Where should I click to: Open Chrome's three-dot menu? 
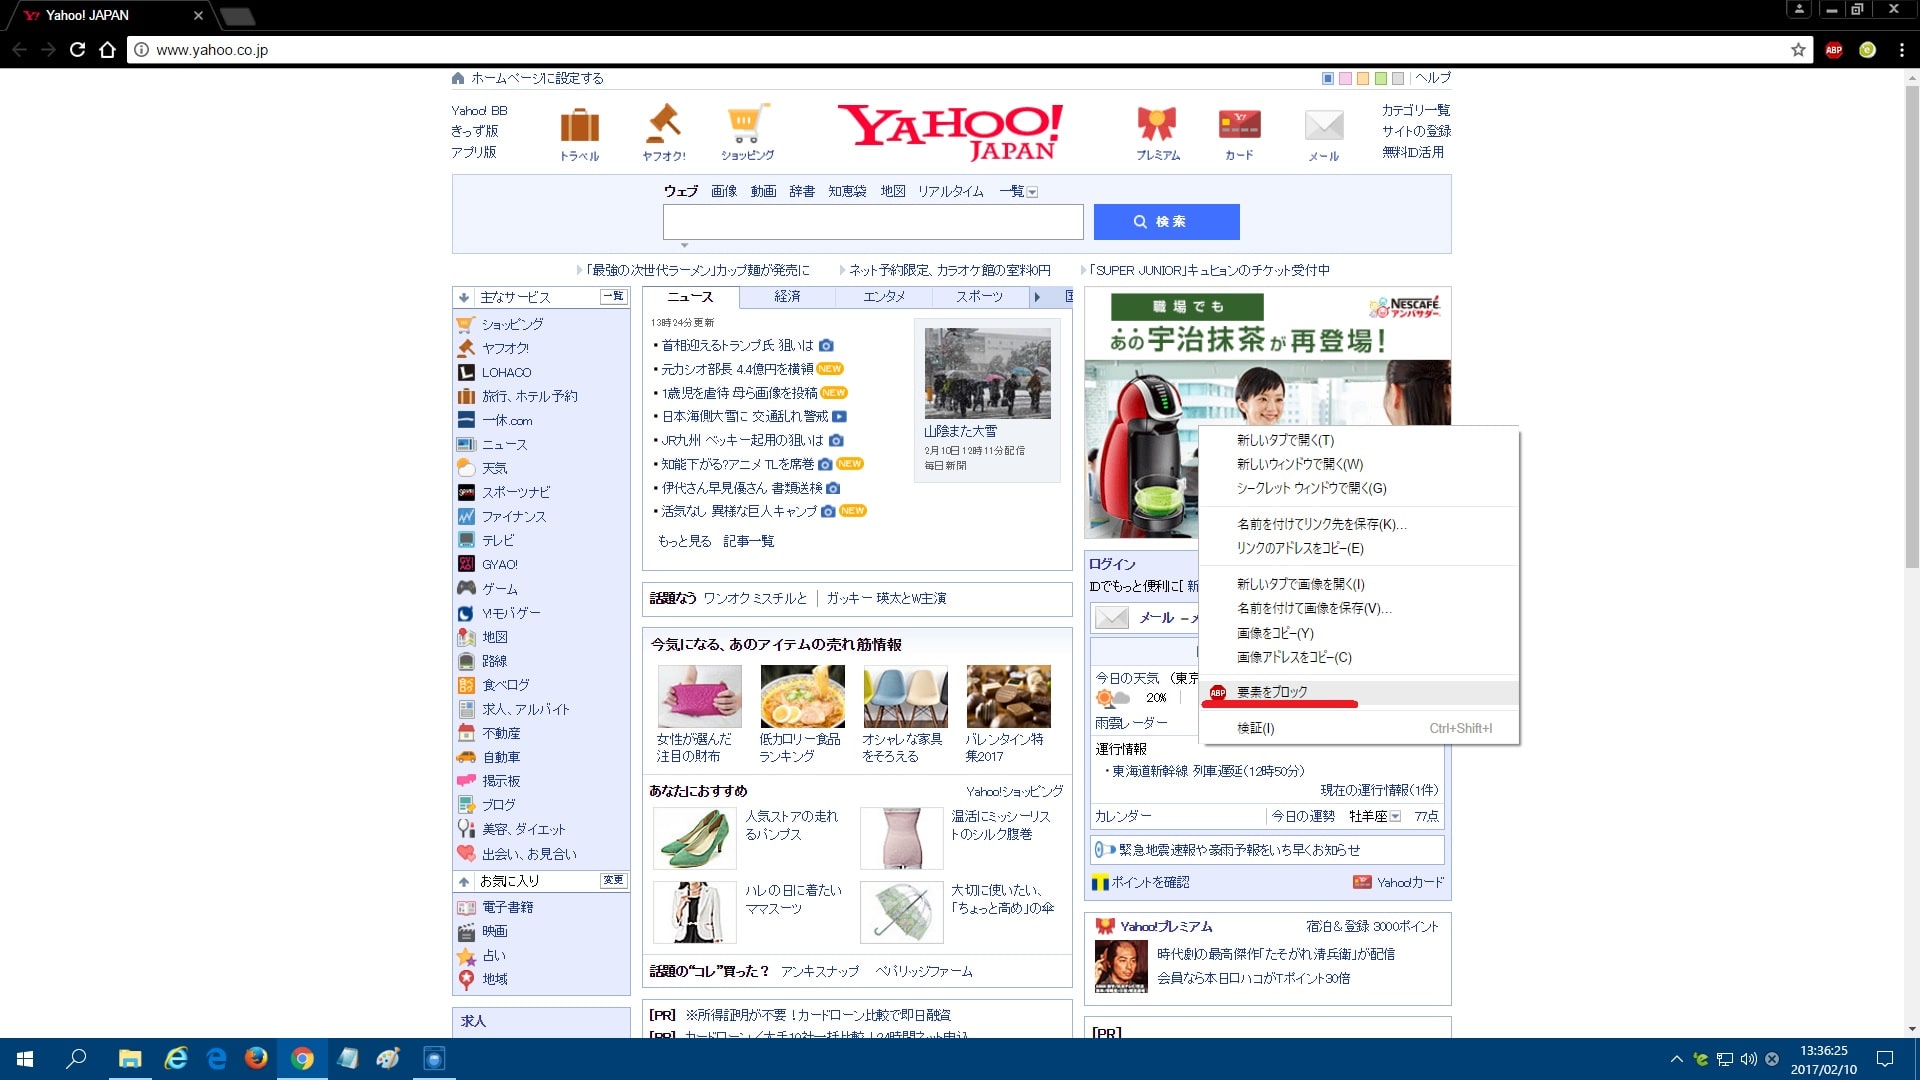pyautogui.click(x=1902, y=50)
